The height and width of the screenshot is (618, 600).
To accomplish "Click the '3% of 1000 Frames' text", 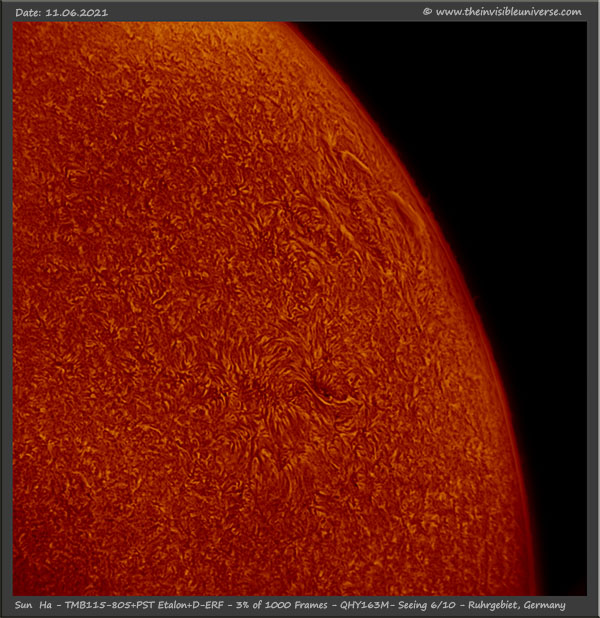I will click(290, 605).
